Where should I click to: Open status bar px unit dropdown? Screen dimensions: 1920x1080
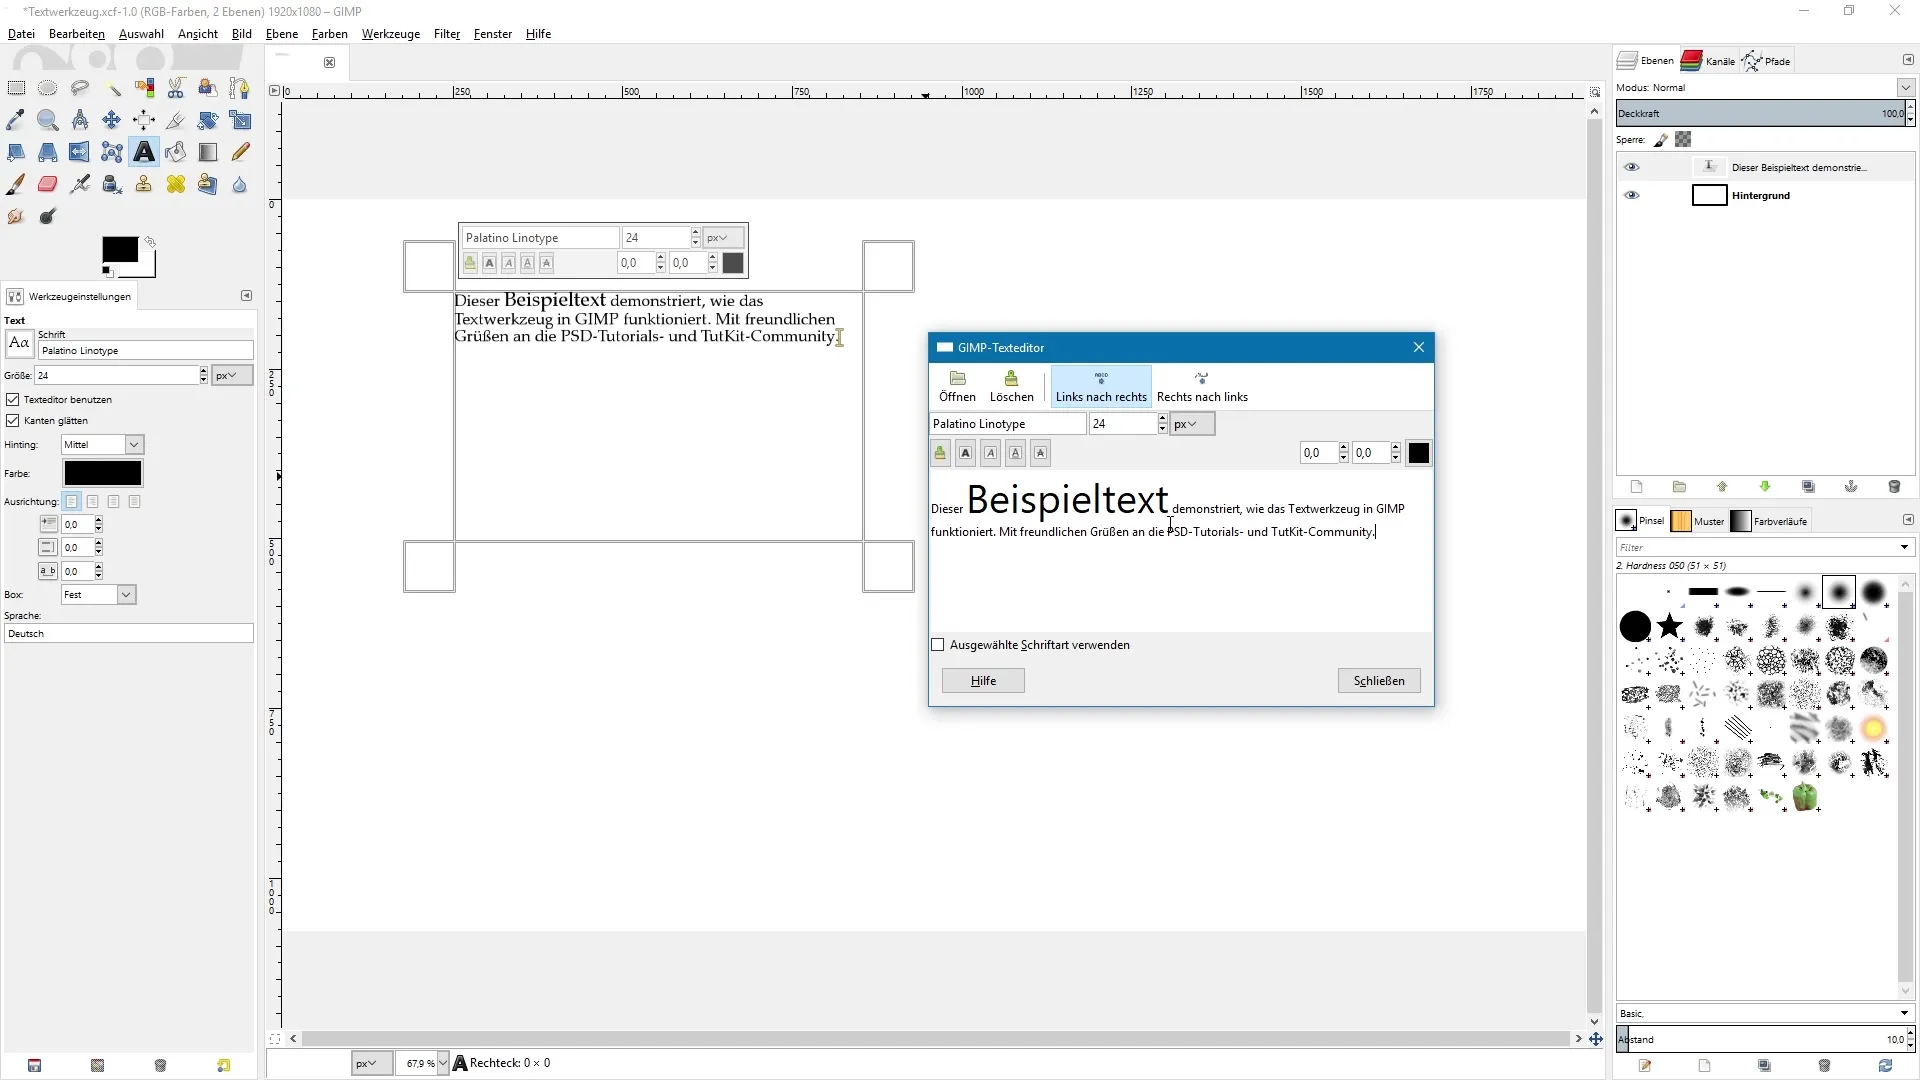pyautogui.click(x=371, y=1063)
